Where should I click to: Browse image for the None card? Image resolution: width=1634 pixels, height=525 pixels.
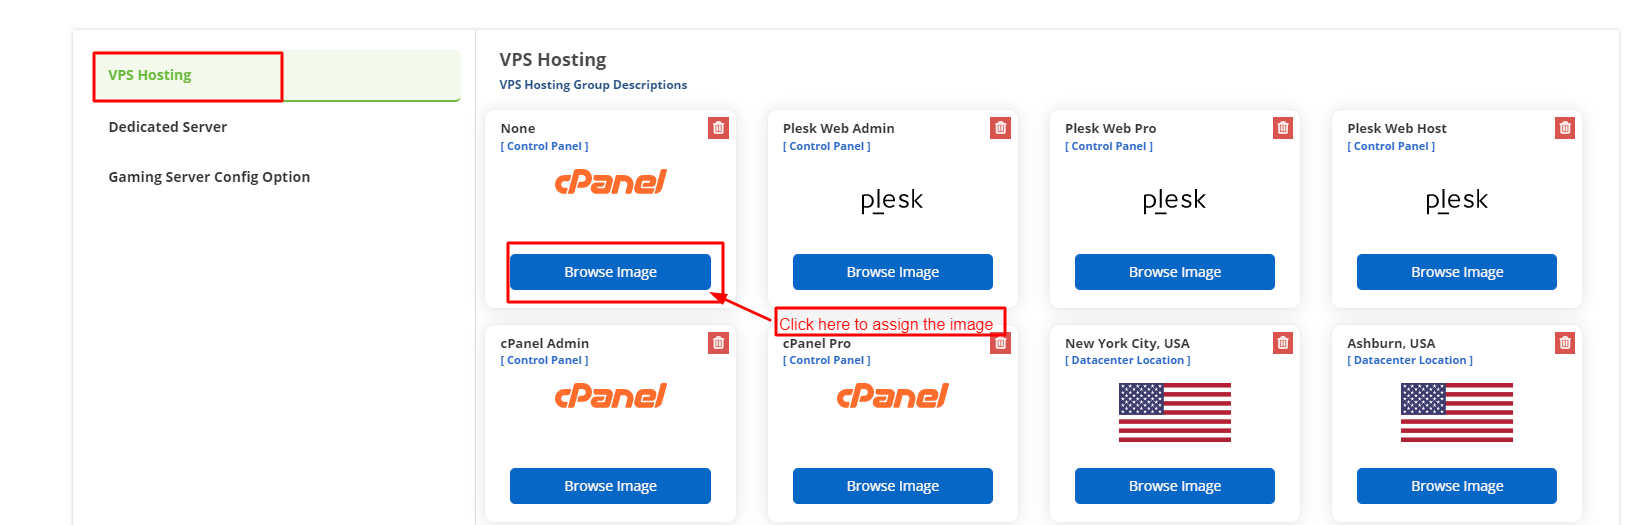click(610, 272)
